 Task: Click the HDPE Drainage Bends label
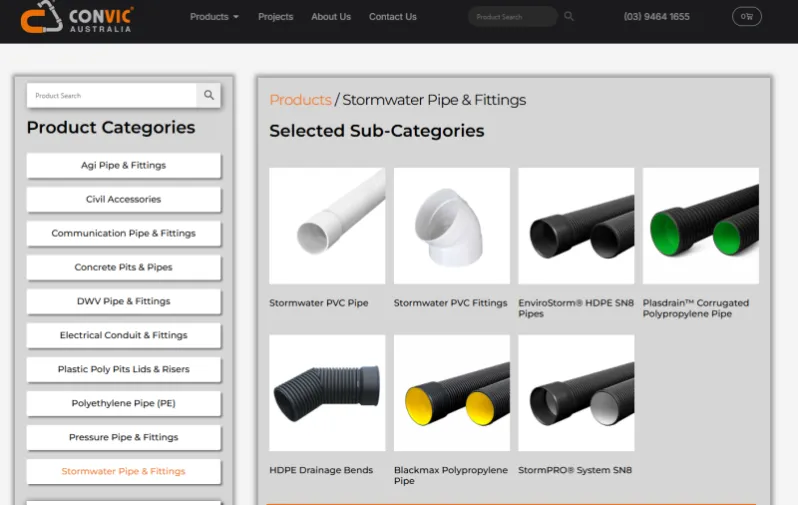[x=321, y=470]
